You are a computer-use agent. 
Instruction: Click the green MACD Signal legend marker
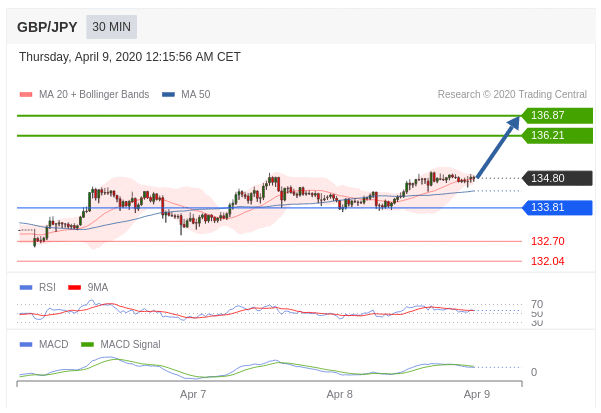pyautogui.click(x=88, y=344)
